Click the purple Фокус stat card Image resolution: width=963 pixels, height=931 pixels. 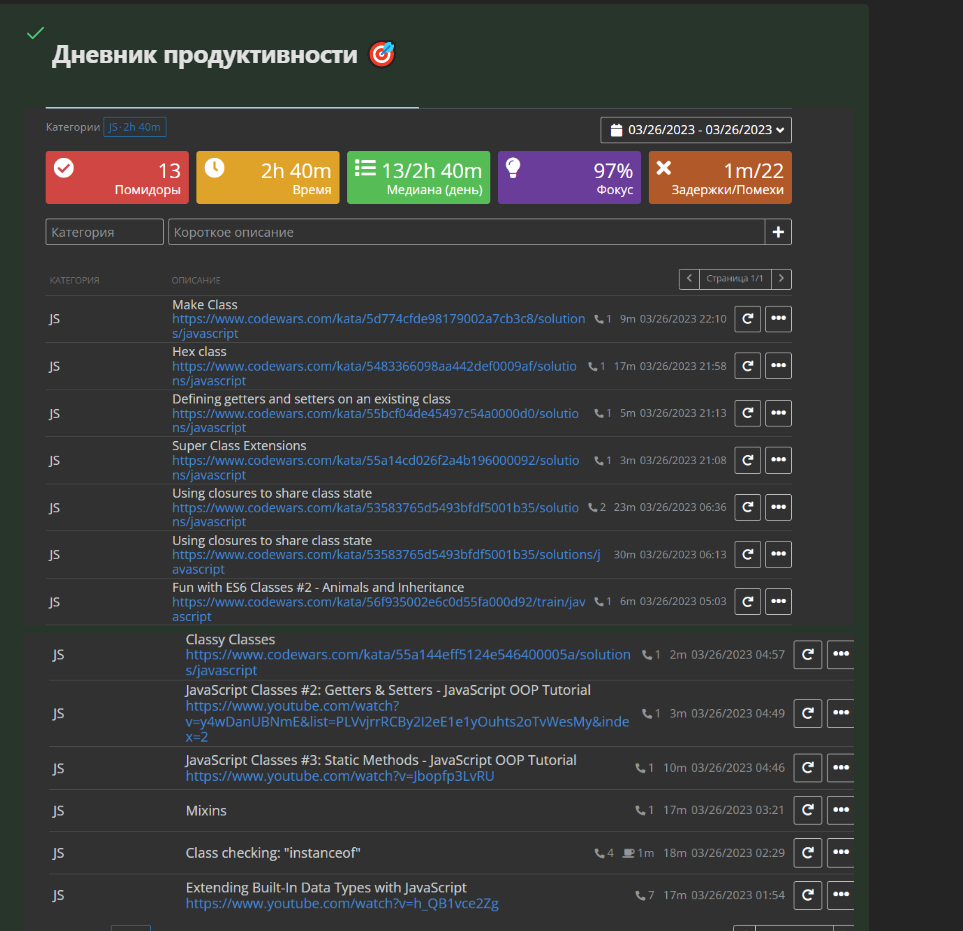click(569, 178)
